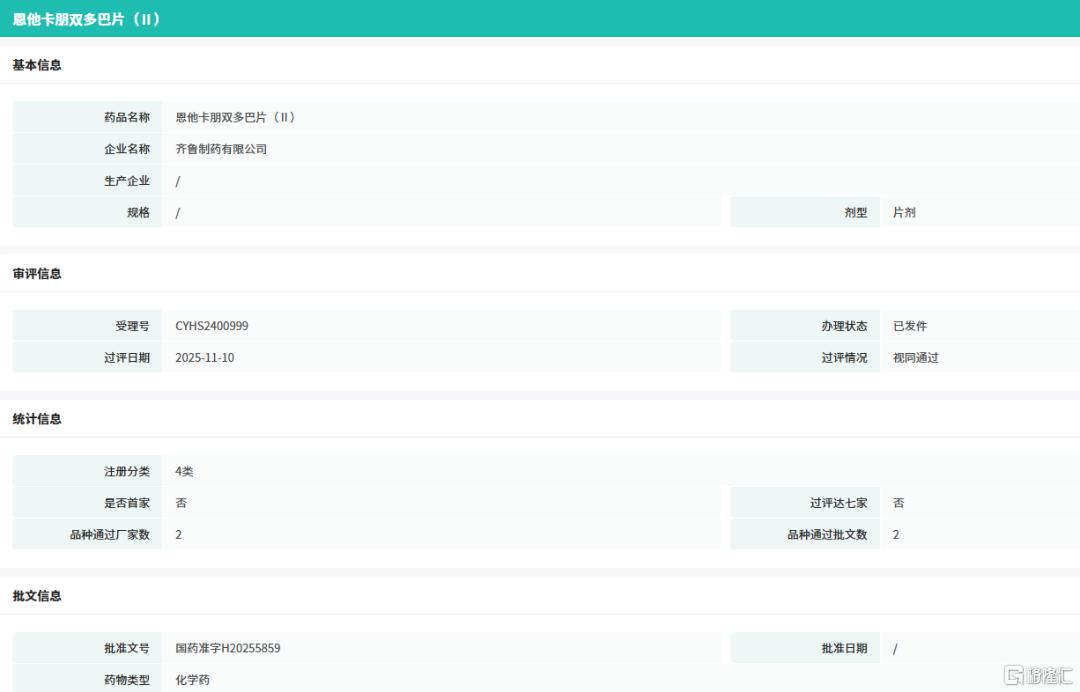Click the 批文信息 section heading

tap(37, 596)
